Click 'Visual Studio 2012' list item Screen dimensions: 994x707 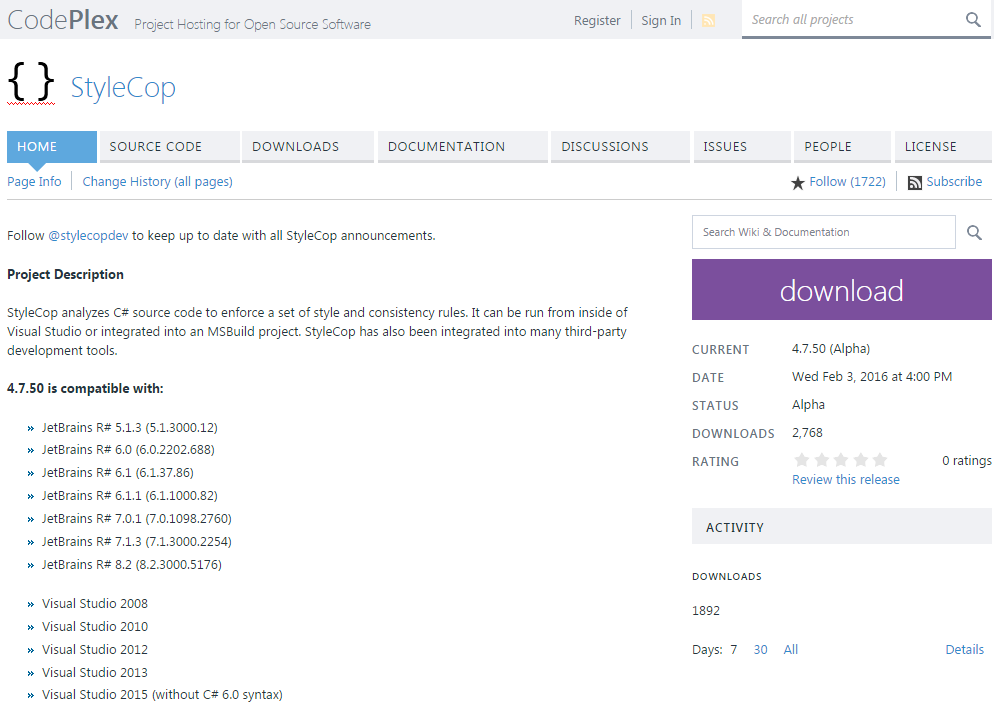pos(95,649)
